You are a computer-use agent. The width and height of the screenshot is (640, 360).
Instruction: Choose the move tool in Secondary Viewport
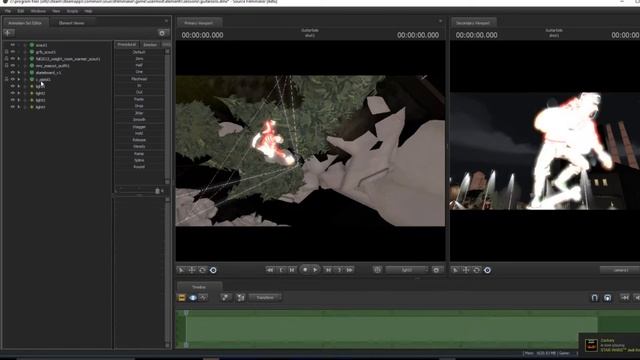coord(466,270)
